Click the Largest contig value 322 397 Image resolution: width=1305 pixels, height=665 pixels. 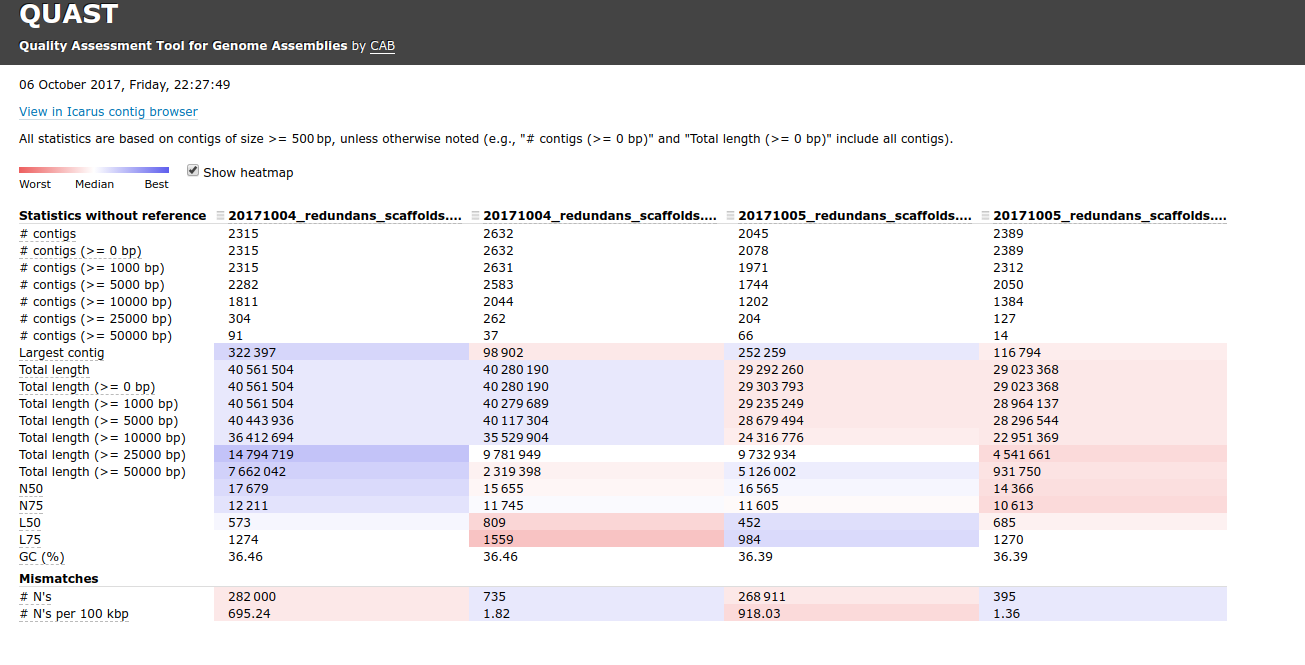point(252,353)
